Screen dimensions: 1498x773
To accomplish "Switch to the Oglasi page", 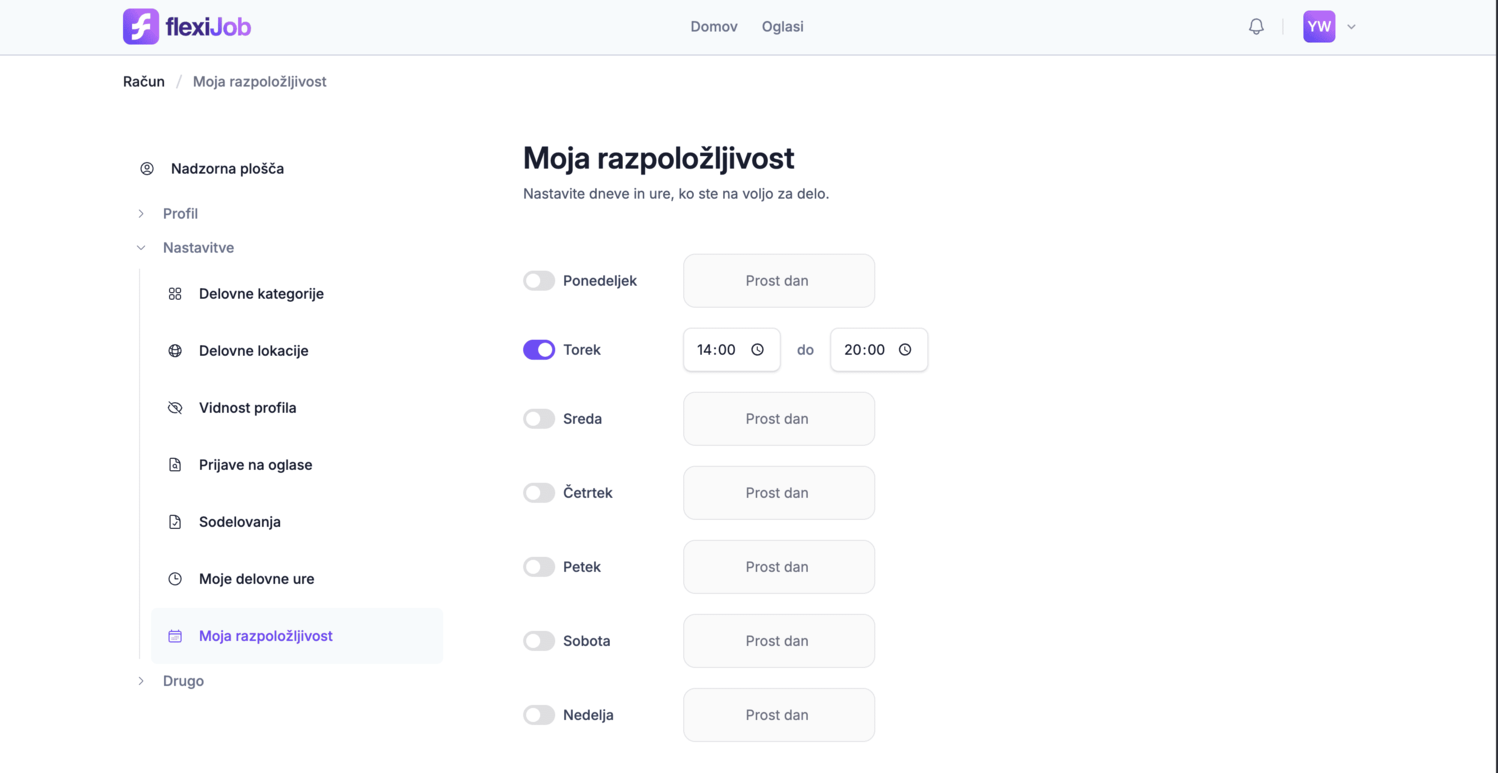I will coord(782,26).
